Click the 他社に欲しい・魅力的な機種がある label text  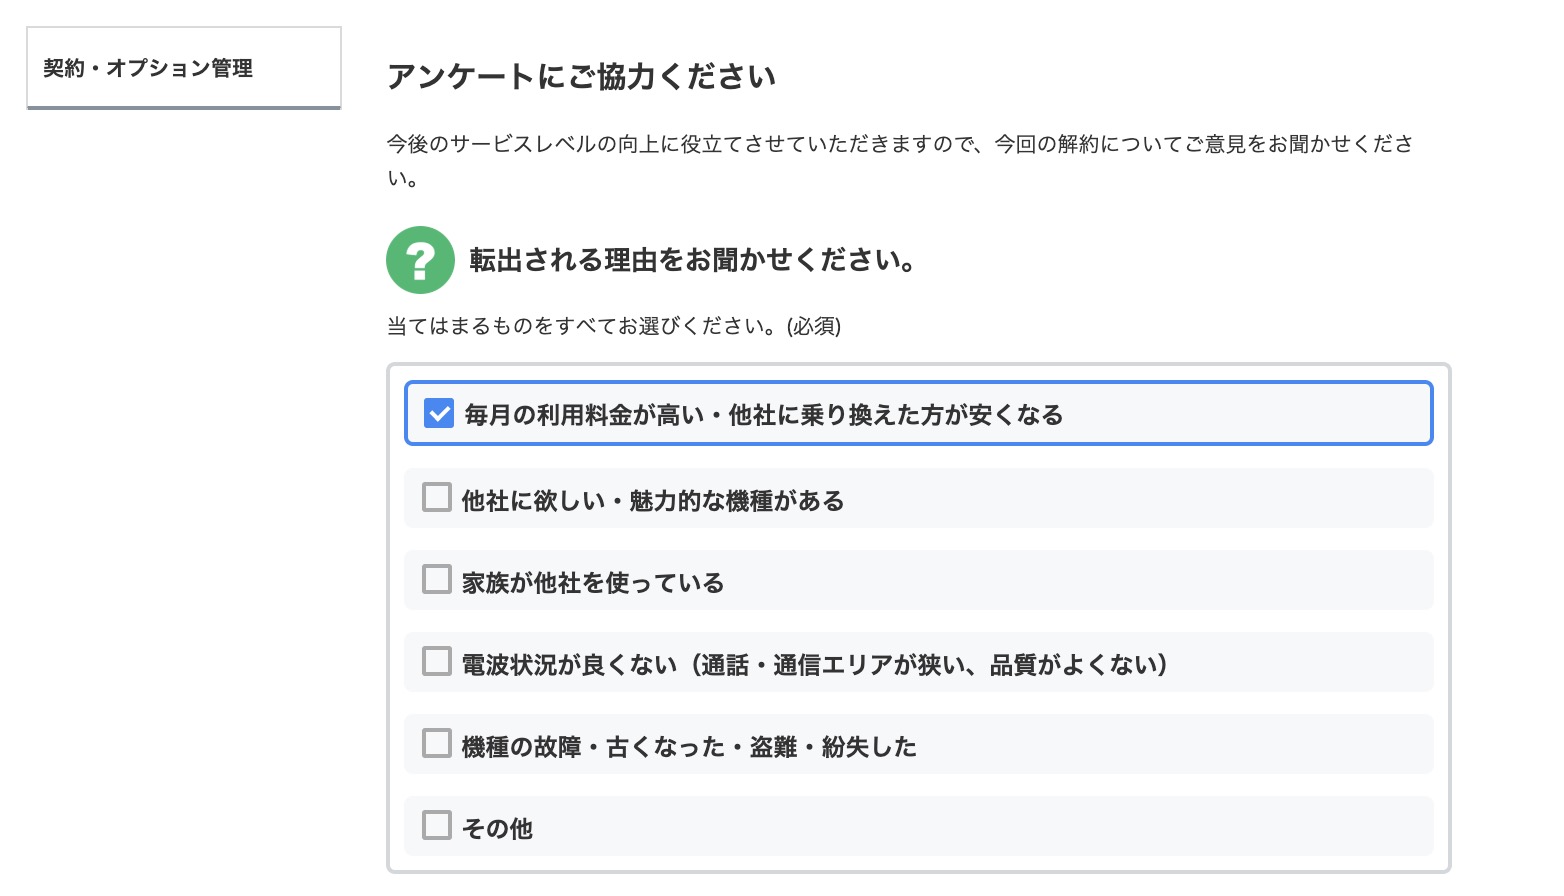pyautogui.click(x=652, y=500)
